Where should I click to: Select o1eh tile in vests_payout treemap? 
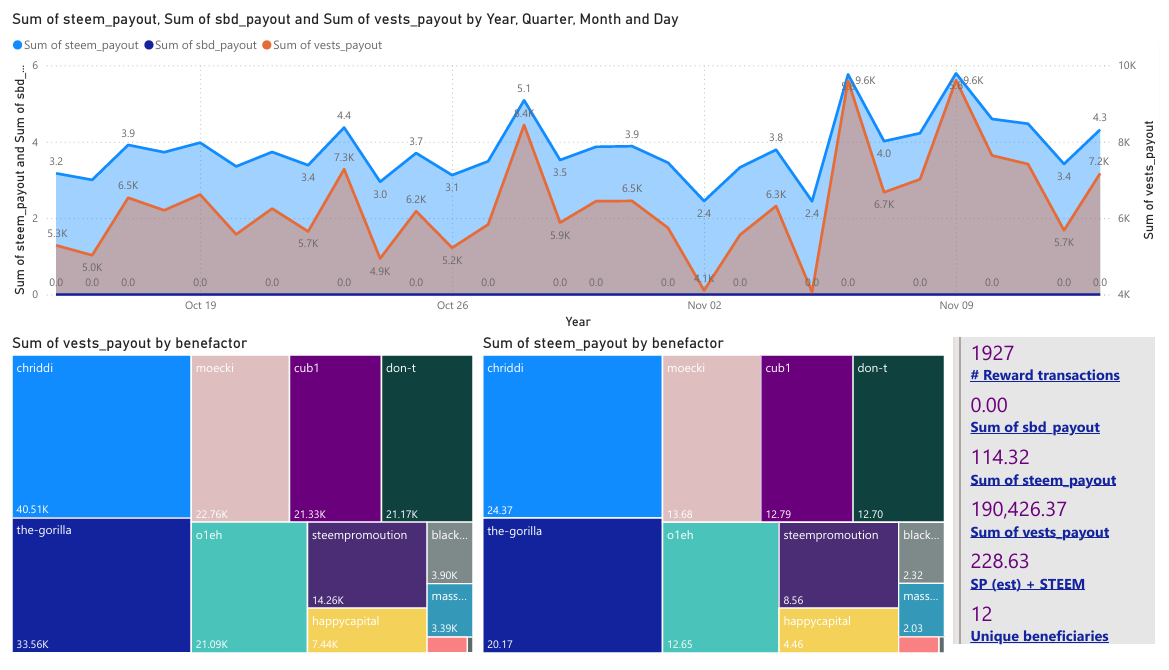tap(249, 588)
